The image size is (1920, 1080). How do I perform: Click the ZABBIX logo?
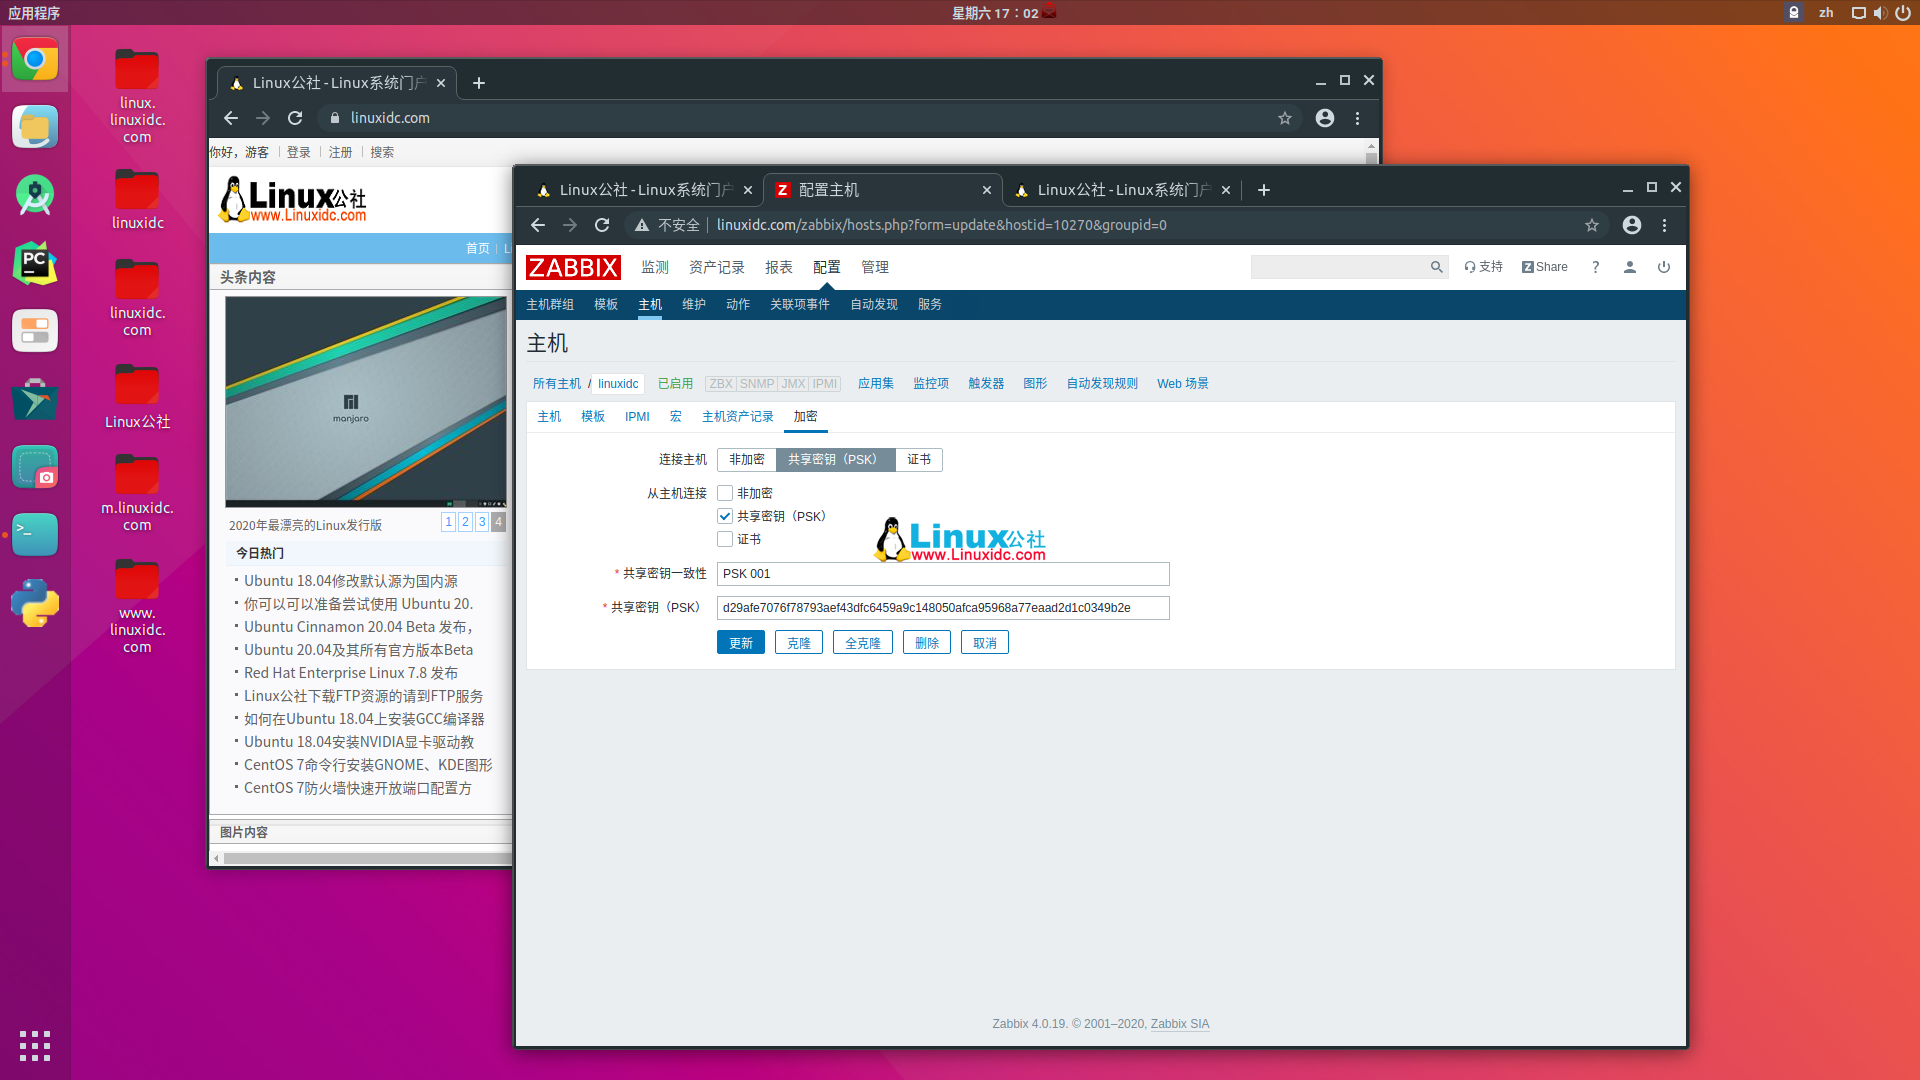[x=573, y=267]
